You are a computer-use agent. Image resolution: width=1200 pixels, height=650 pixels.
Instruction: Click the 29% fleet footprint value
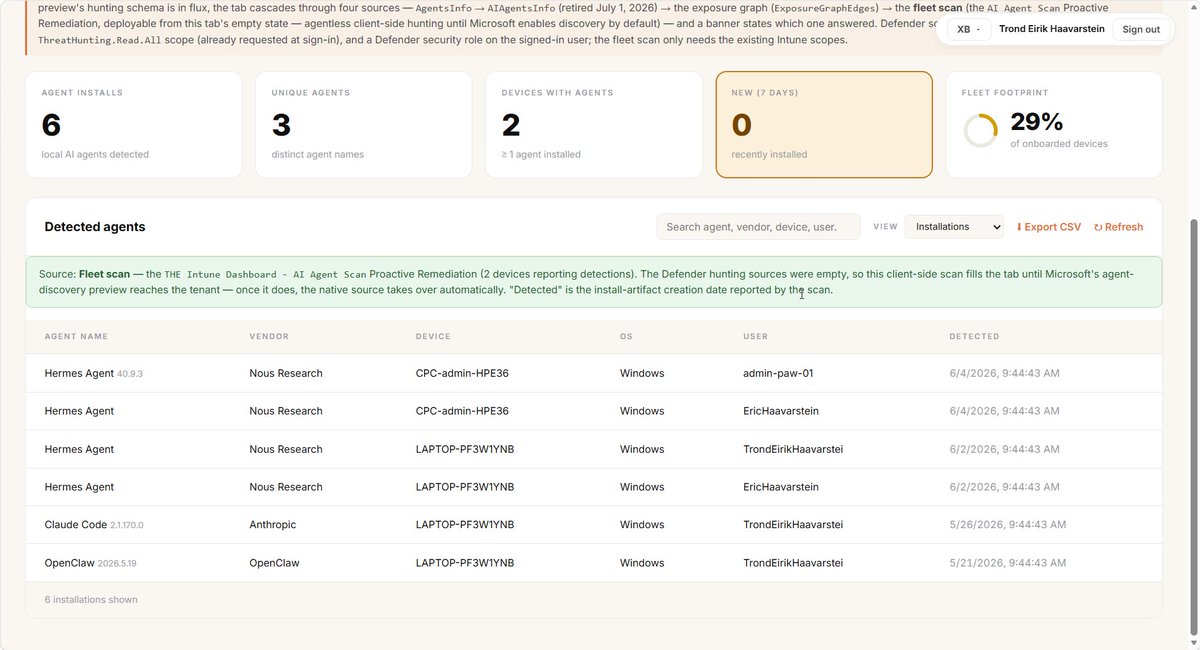point(1036,122)
